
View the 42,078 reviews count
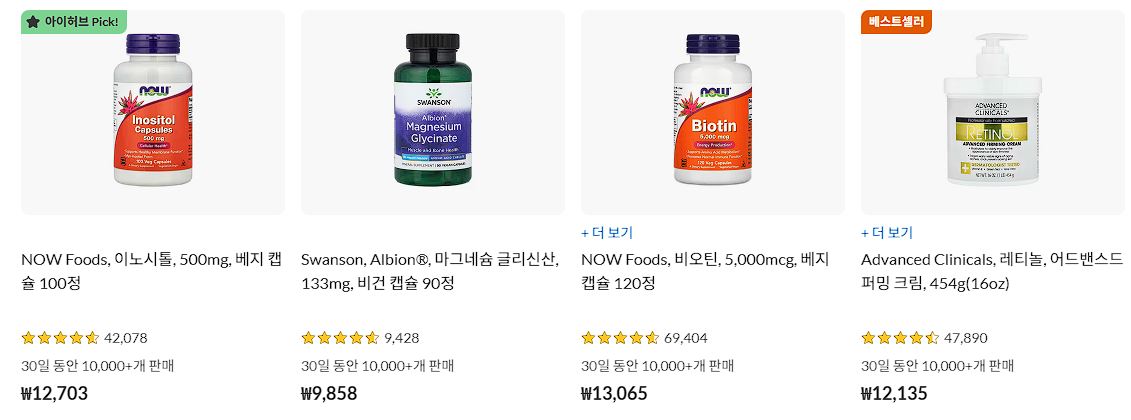126,338
